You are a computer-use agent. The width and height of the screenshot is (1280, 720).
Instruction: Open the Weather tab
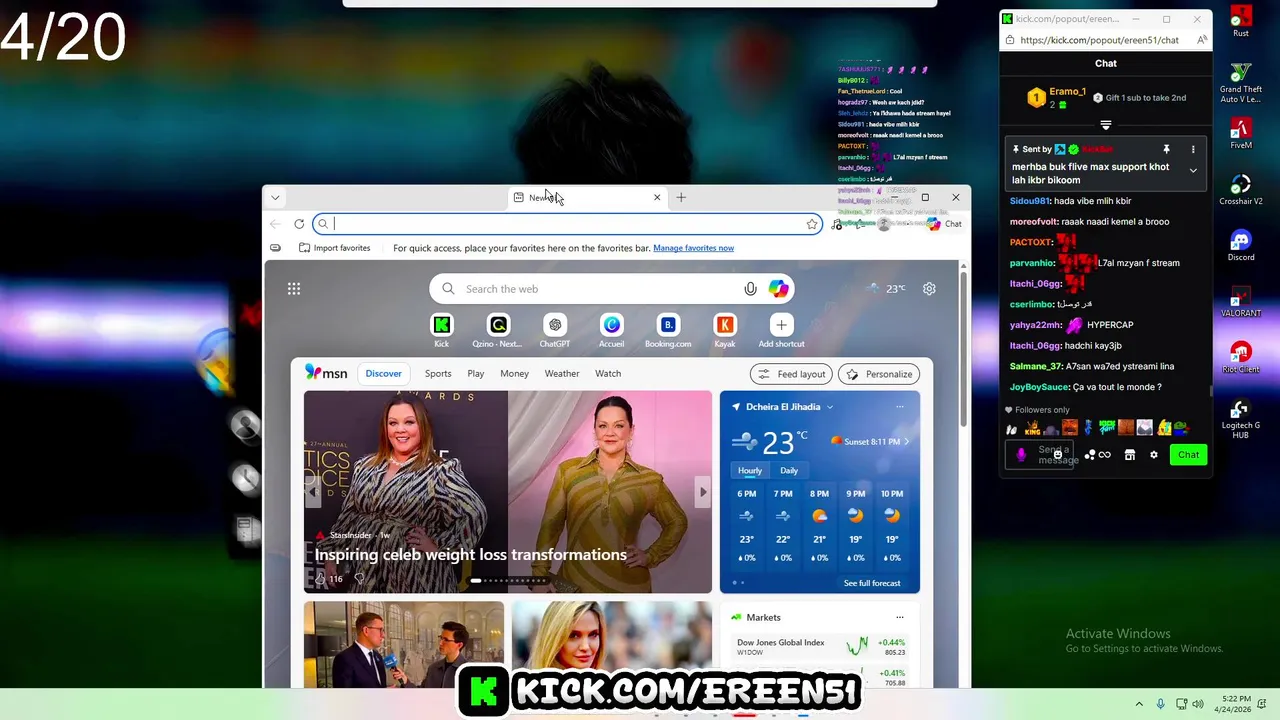point(562,373)
